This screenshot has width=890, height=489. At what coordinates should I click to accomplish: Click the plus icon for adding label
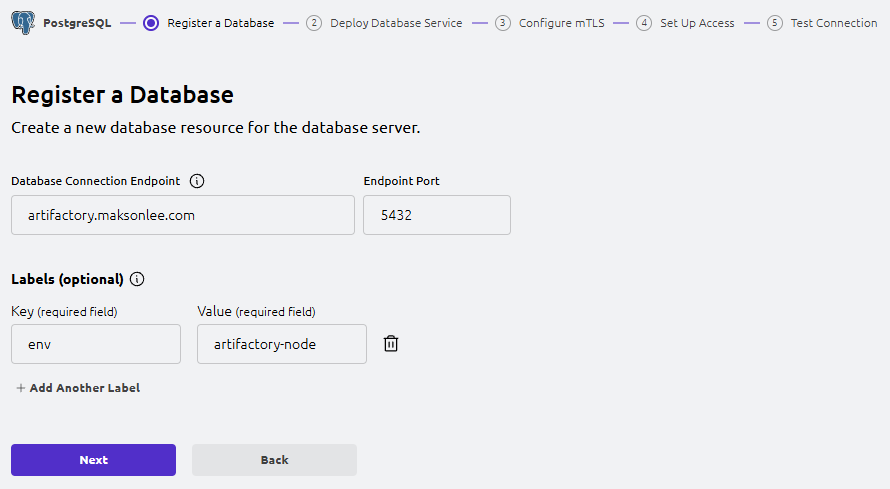(20, 388)
